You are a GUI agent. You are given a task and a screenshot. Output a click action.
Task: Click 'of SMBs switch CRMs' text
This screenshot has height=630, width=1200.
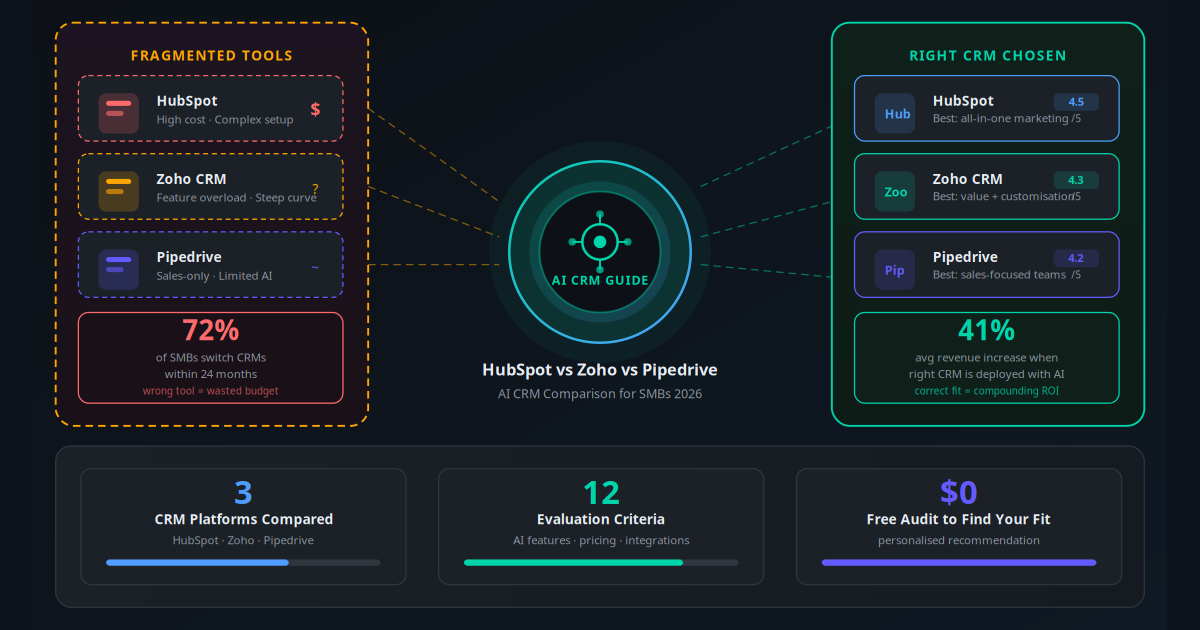point(210,357)
